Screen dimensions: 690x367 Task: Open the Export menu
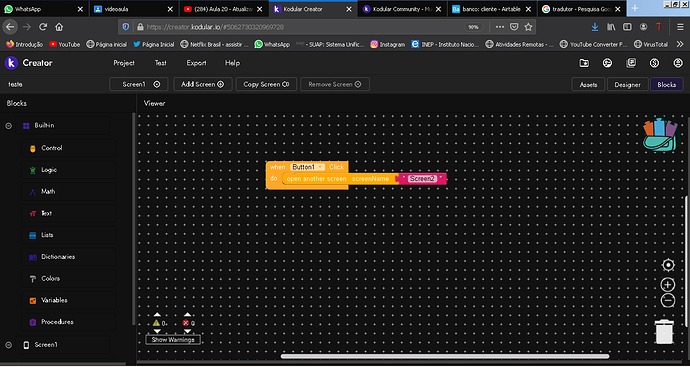[x=196, y=63]
